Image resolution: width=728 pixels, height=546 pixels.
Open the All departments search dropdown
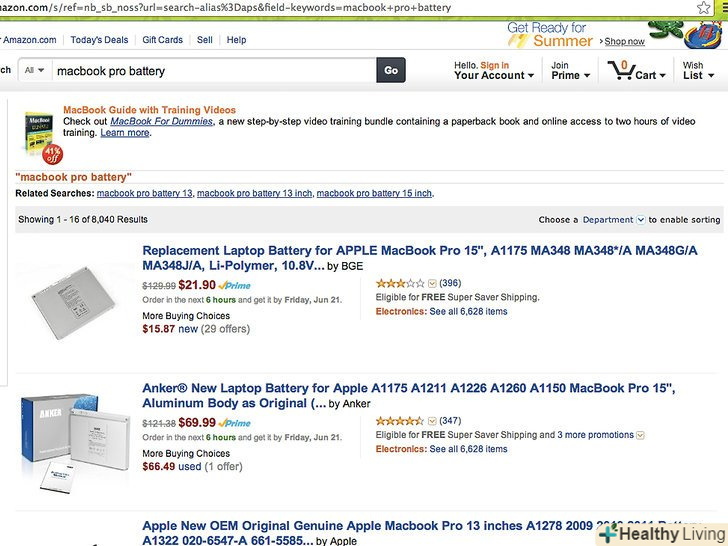(35, 70)
